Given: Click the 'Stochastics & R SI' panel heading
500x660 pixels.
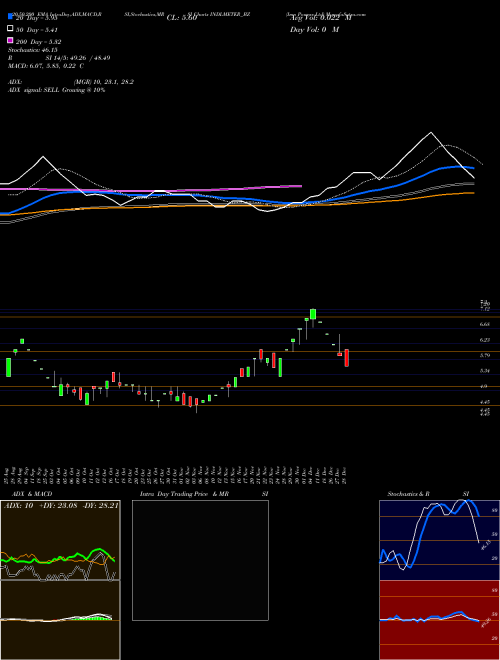Looking at the screenshot, I should tap(428, 494).
